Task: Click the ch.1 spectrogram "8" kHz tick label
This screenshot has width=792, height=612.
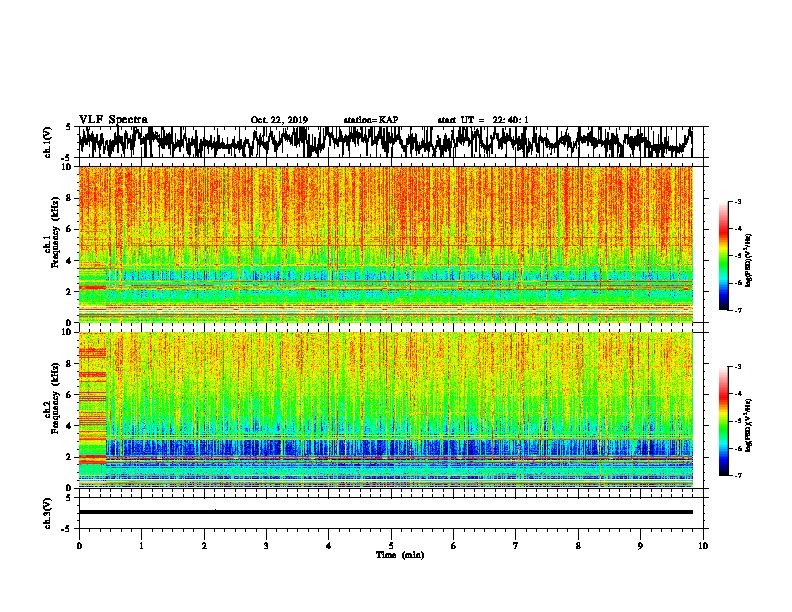Action: (x=70, y=198)
